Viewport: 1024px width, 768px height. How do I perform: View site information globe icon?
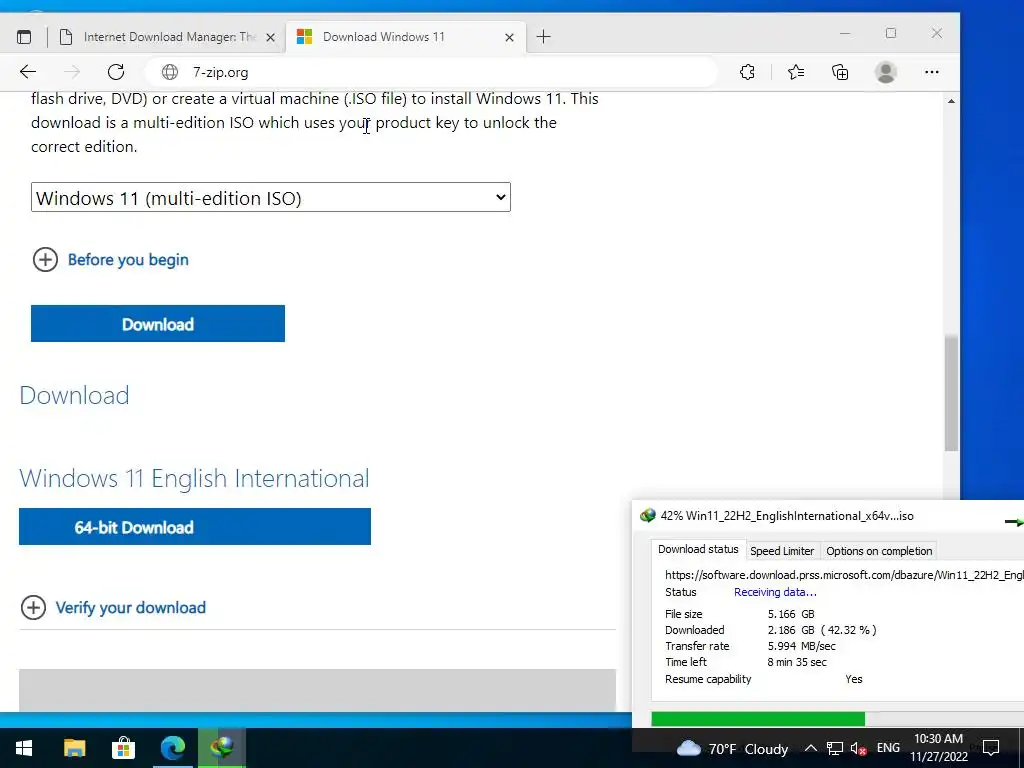170,72
